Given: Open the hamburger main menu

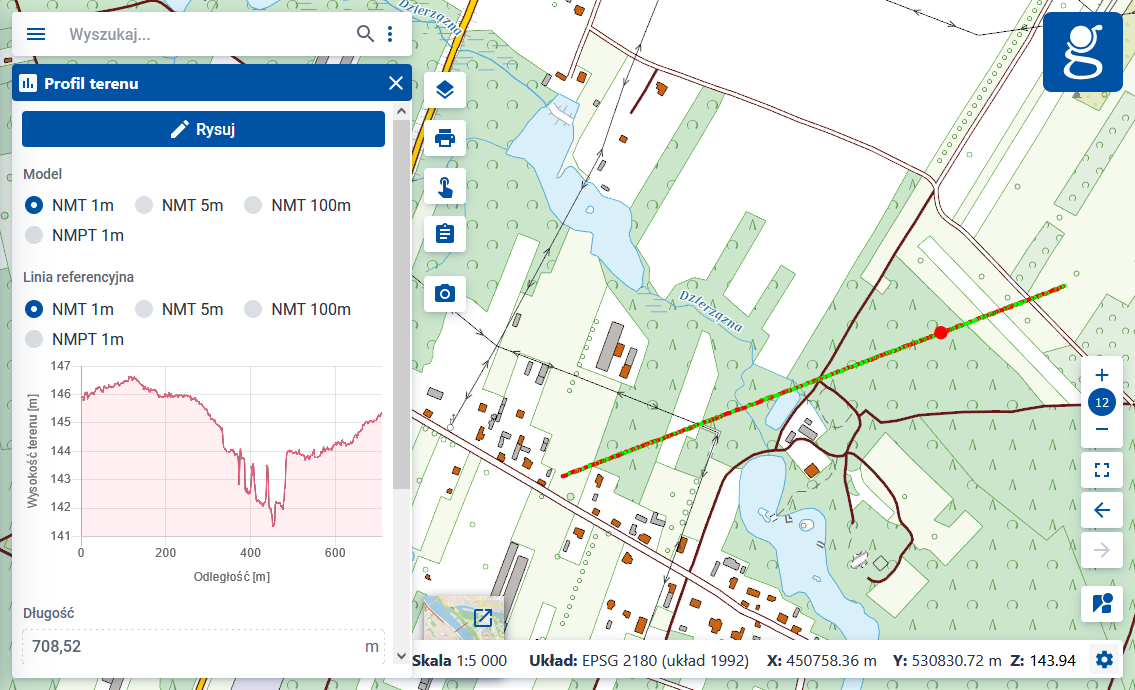Looking at the screenshot, I should pos(36,34).
